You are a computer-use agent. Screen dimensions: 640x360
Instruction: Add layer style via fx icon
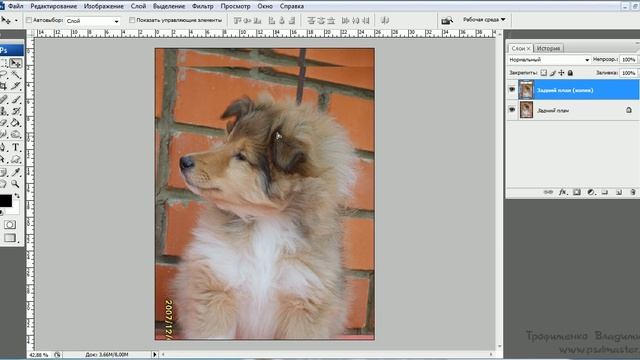[x=562, y=192]
